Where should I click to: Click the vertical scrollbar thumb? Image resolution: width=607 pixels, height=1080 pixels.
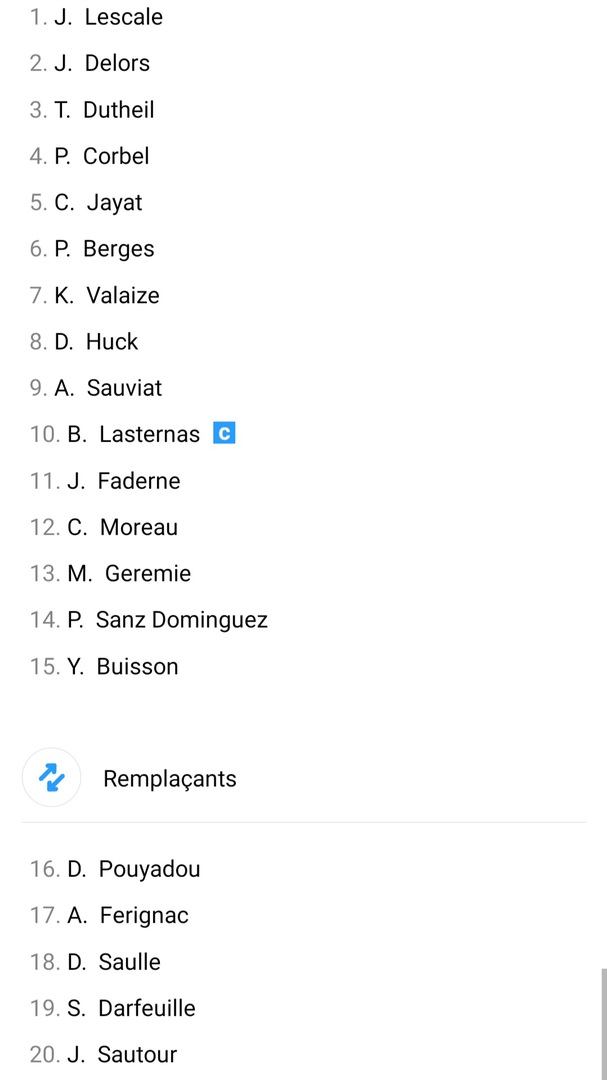coord(603,1022)
